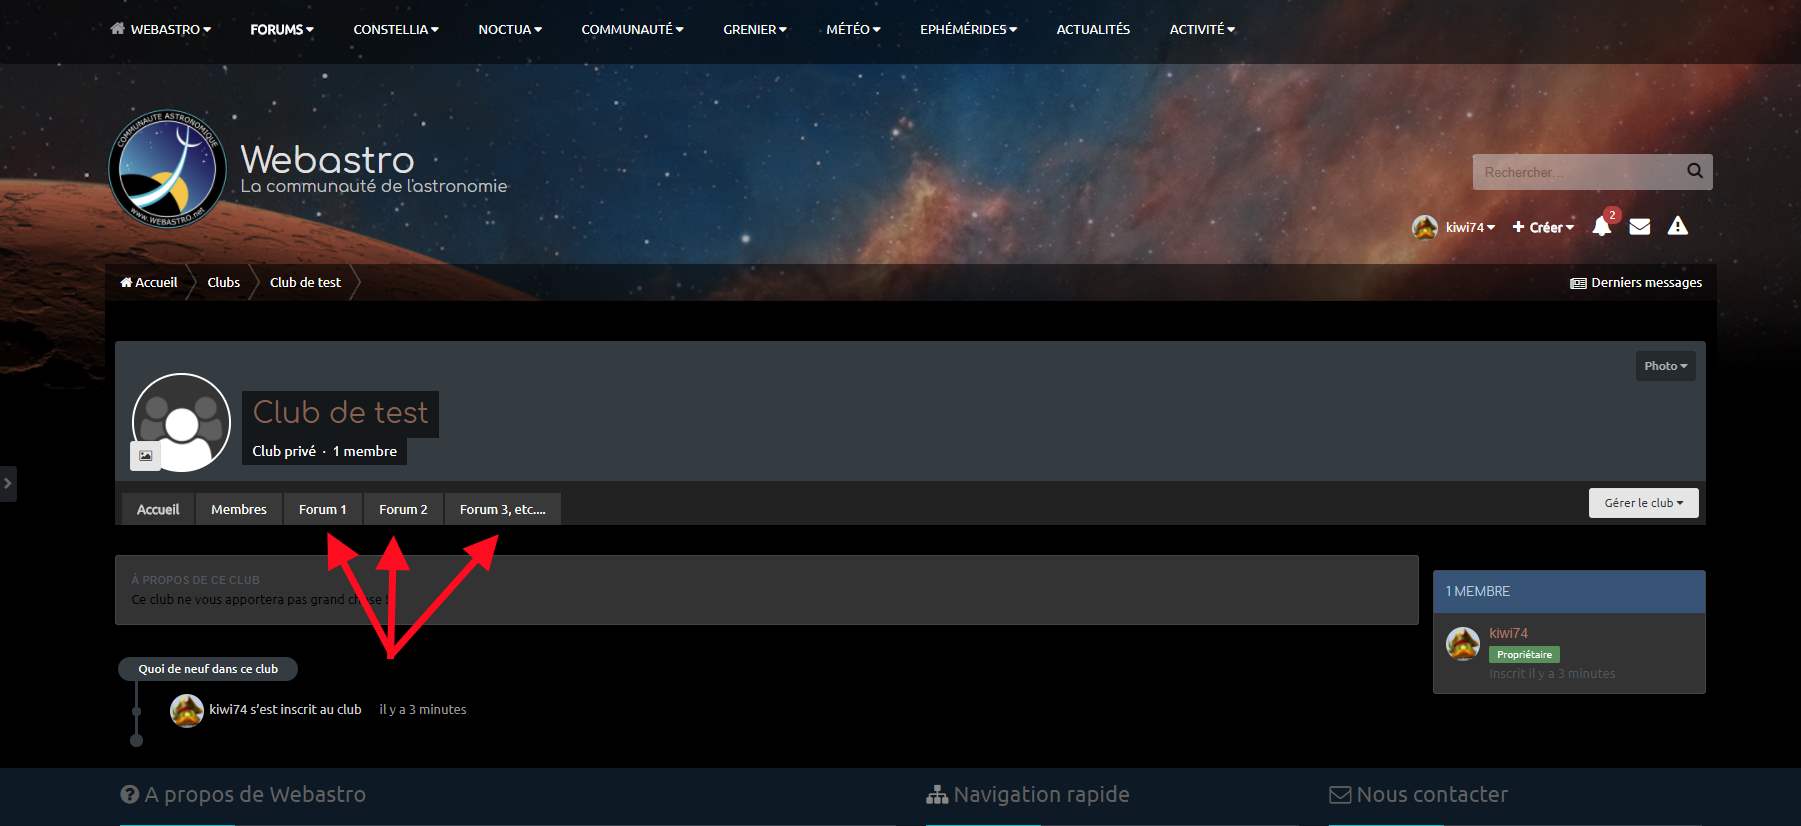Click the Club de test heading
The height and width of the screenshot is (826, 1801).
[340, 412]
